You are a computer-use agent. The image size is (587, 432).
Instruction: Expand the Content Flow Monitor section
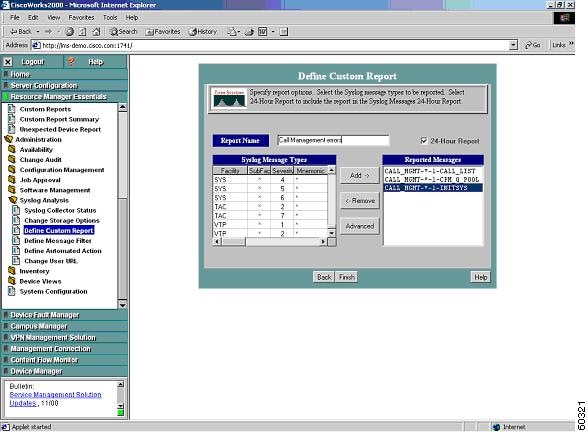click(x=64, y=360)
